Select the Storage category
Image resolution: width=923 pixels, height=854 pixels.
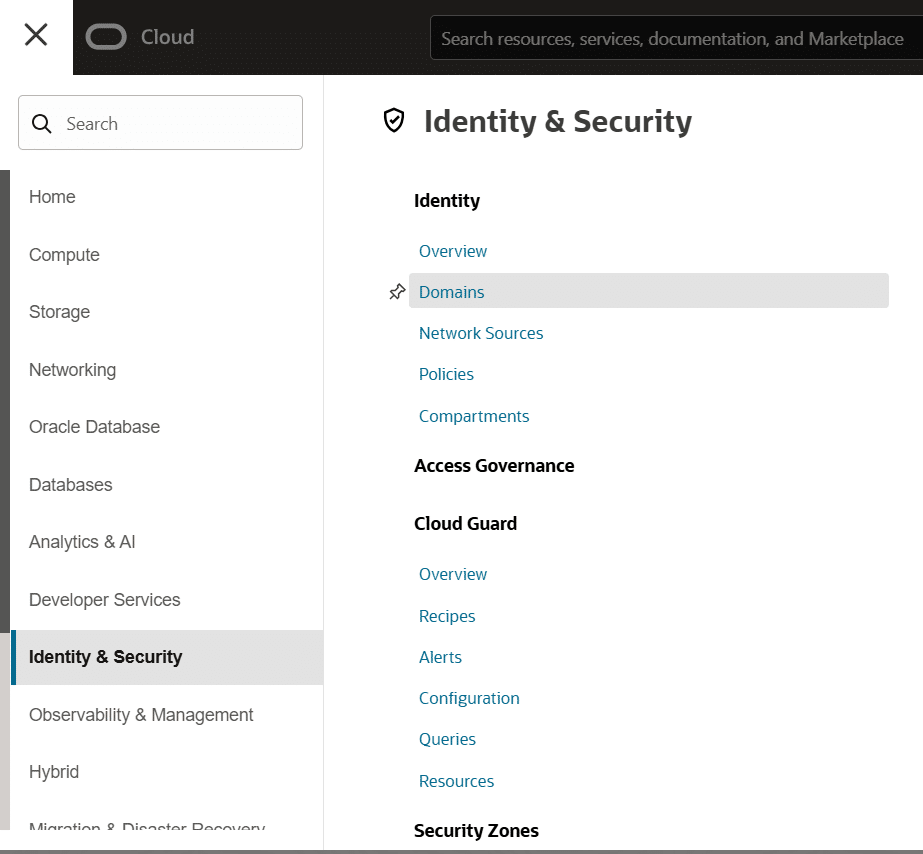[59, 312]
